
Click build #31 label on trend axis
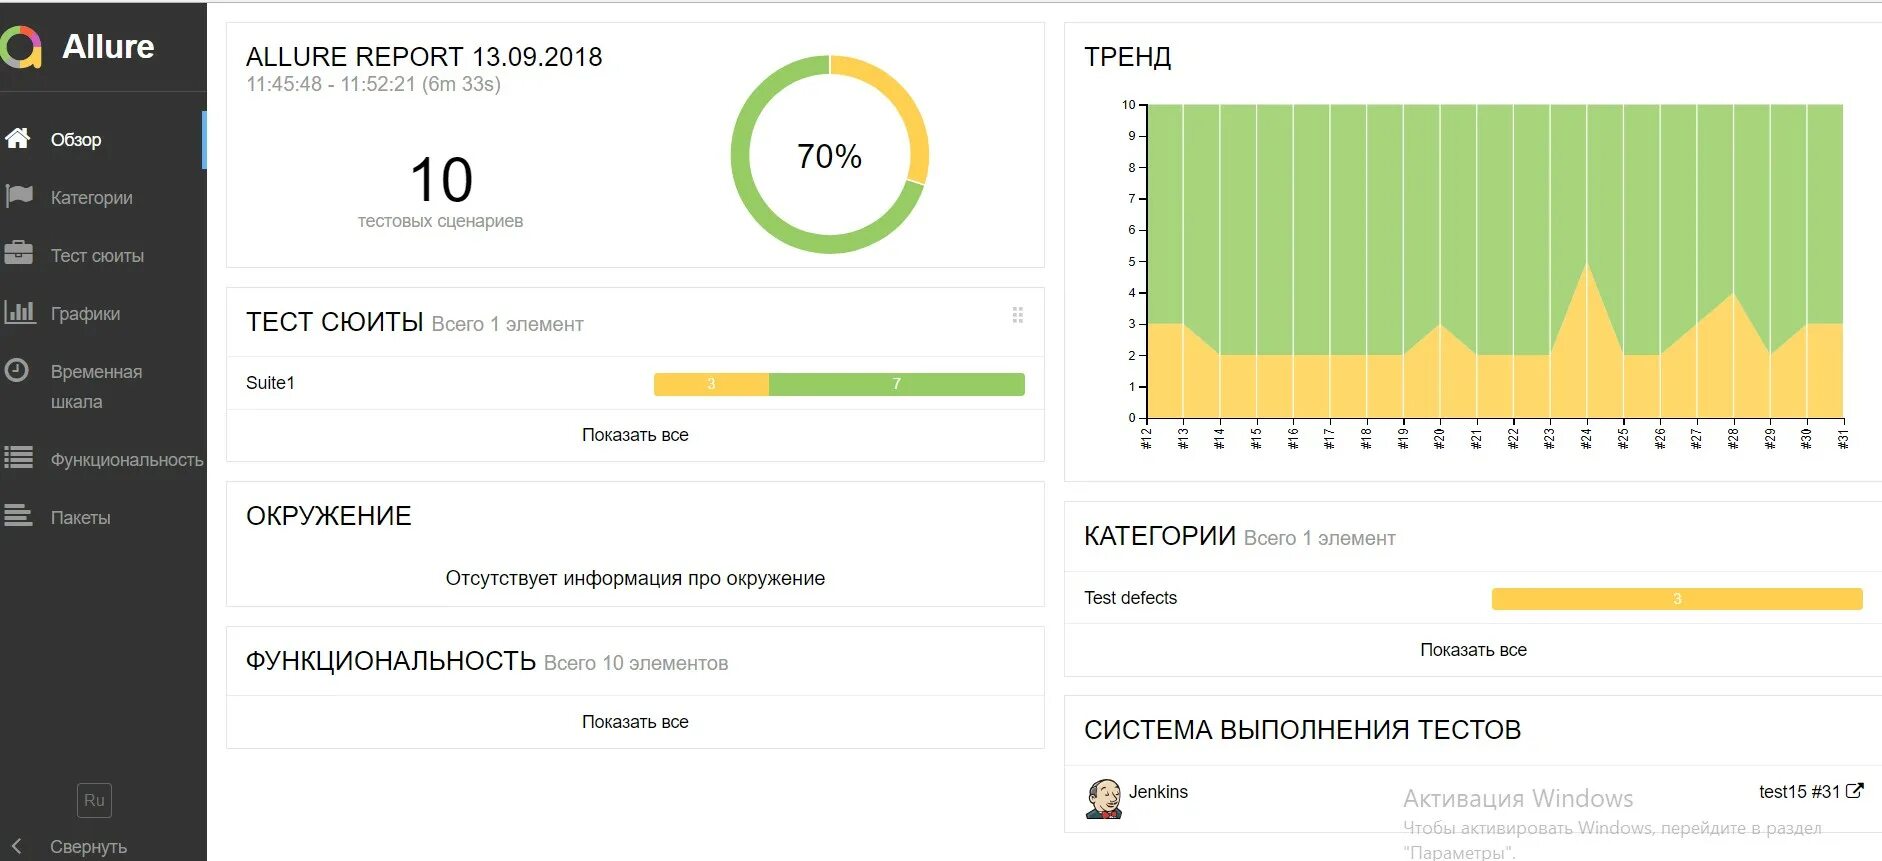1843,438
